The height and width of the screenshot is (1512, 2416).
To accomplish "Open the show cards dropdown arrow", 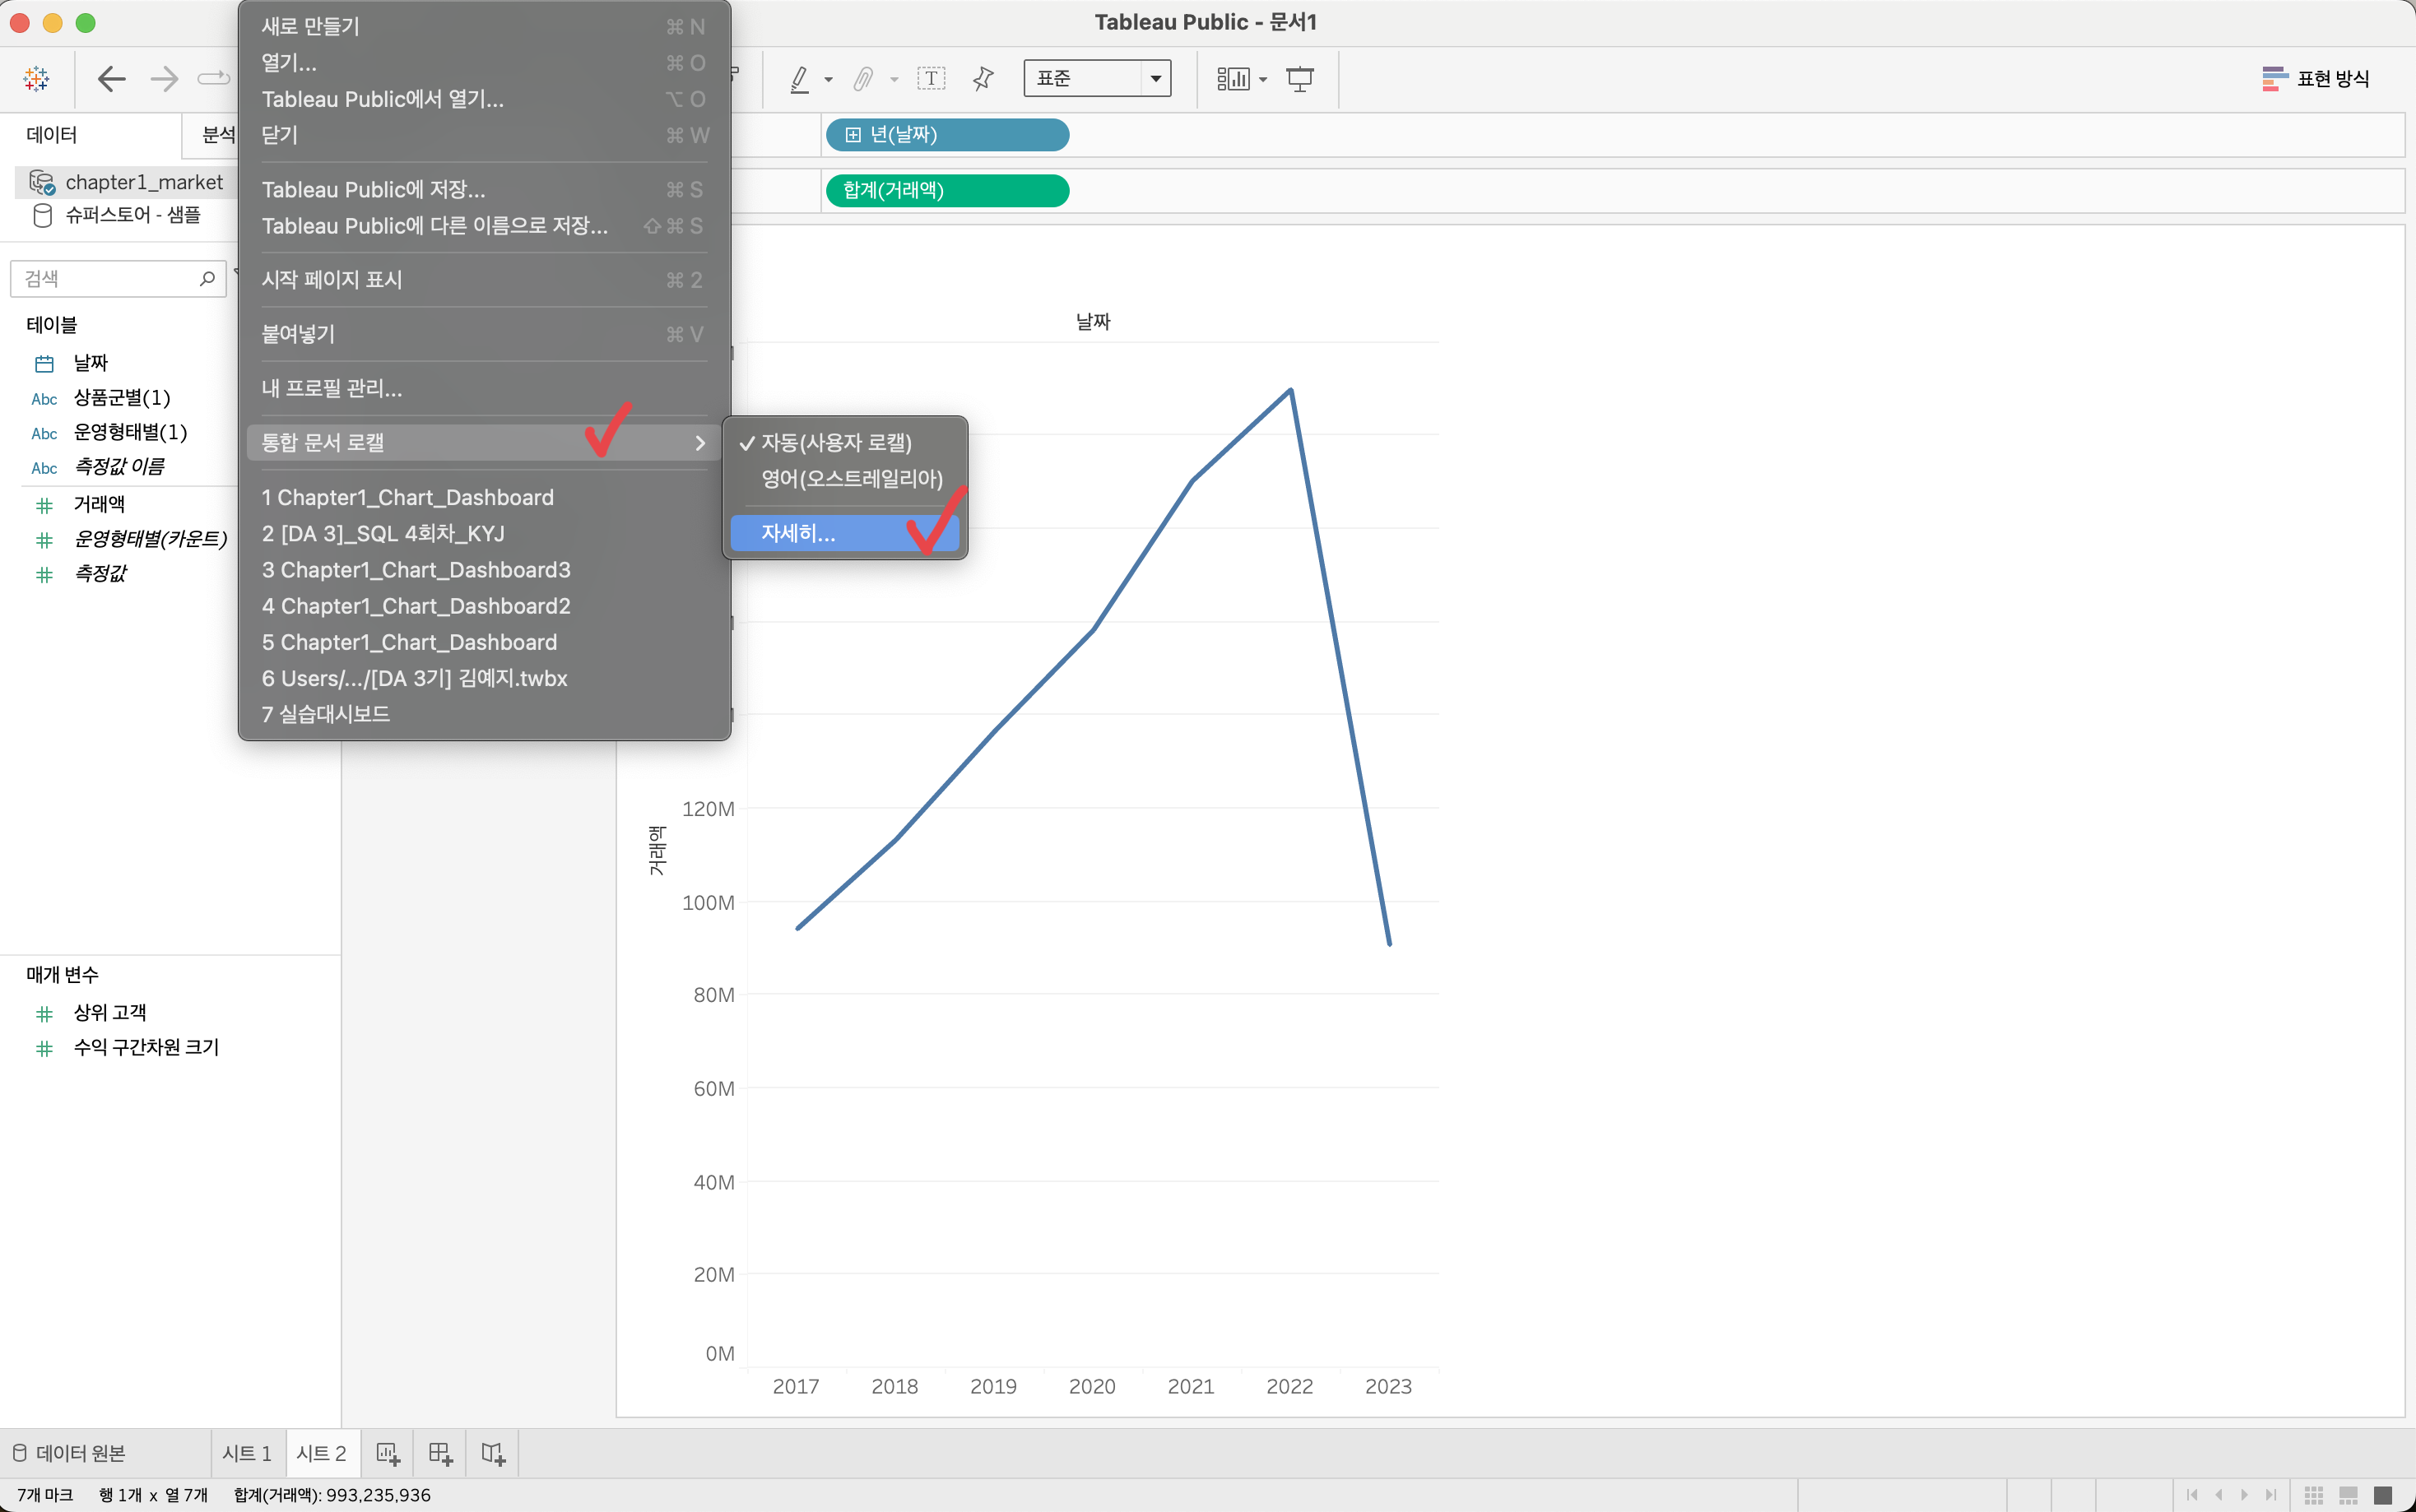I will 1263,79.
